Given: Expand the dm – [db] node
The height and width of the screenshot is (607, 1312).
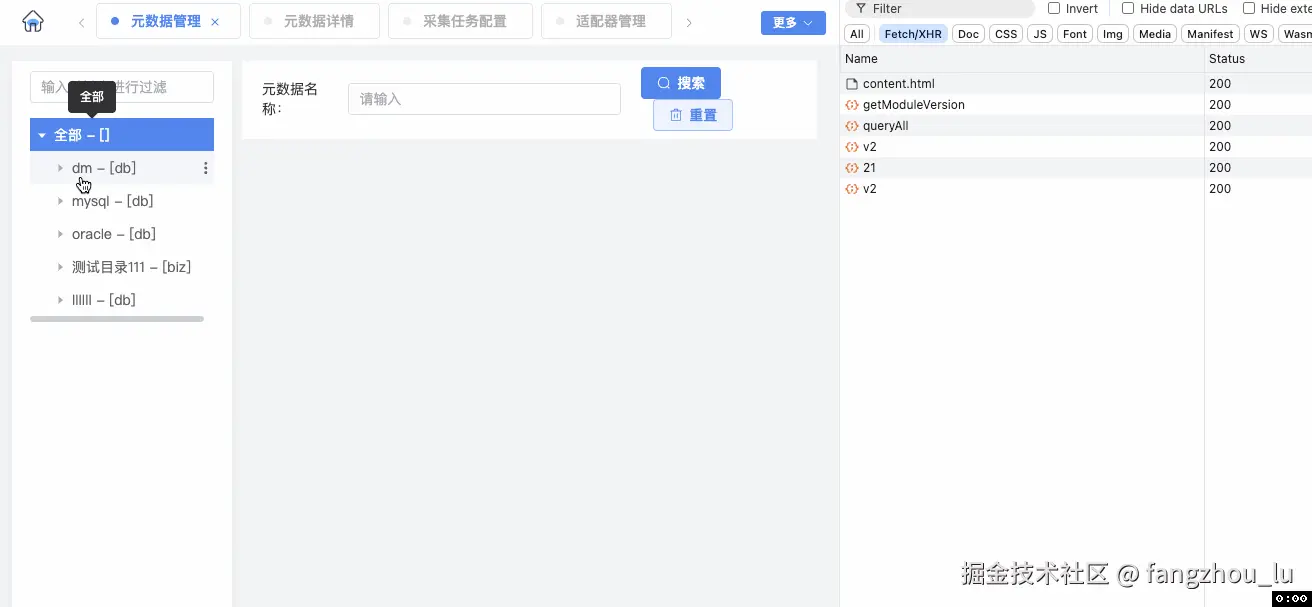Looking at the screenshot, I should pyautogui.click(x=60, y=168).
